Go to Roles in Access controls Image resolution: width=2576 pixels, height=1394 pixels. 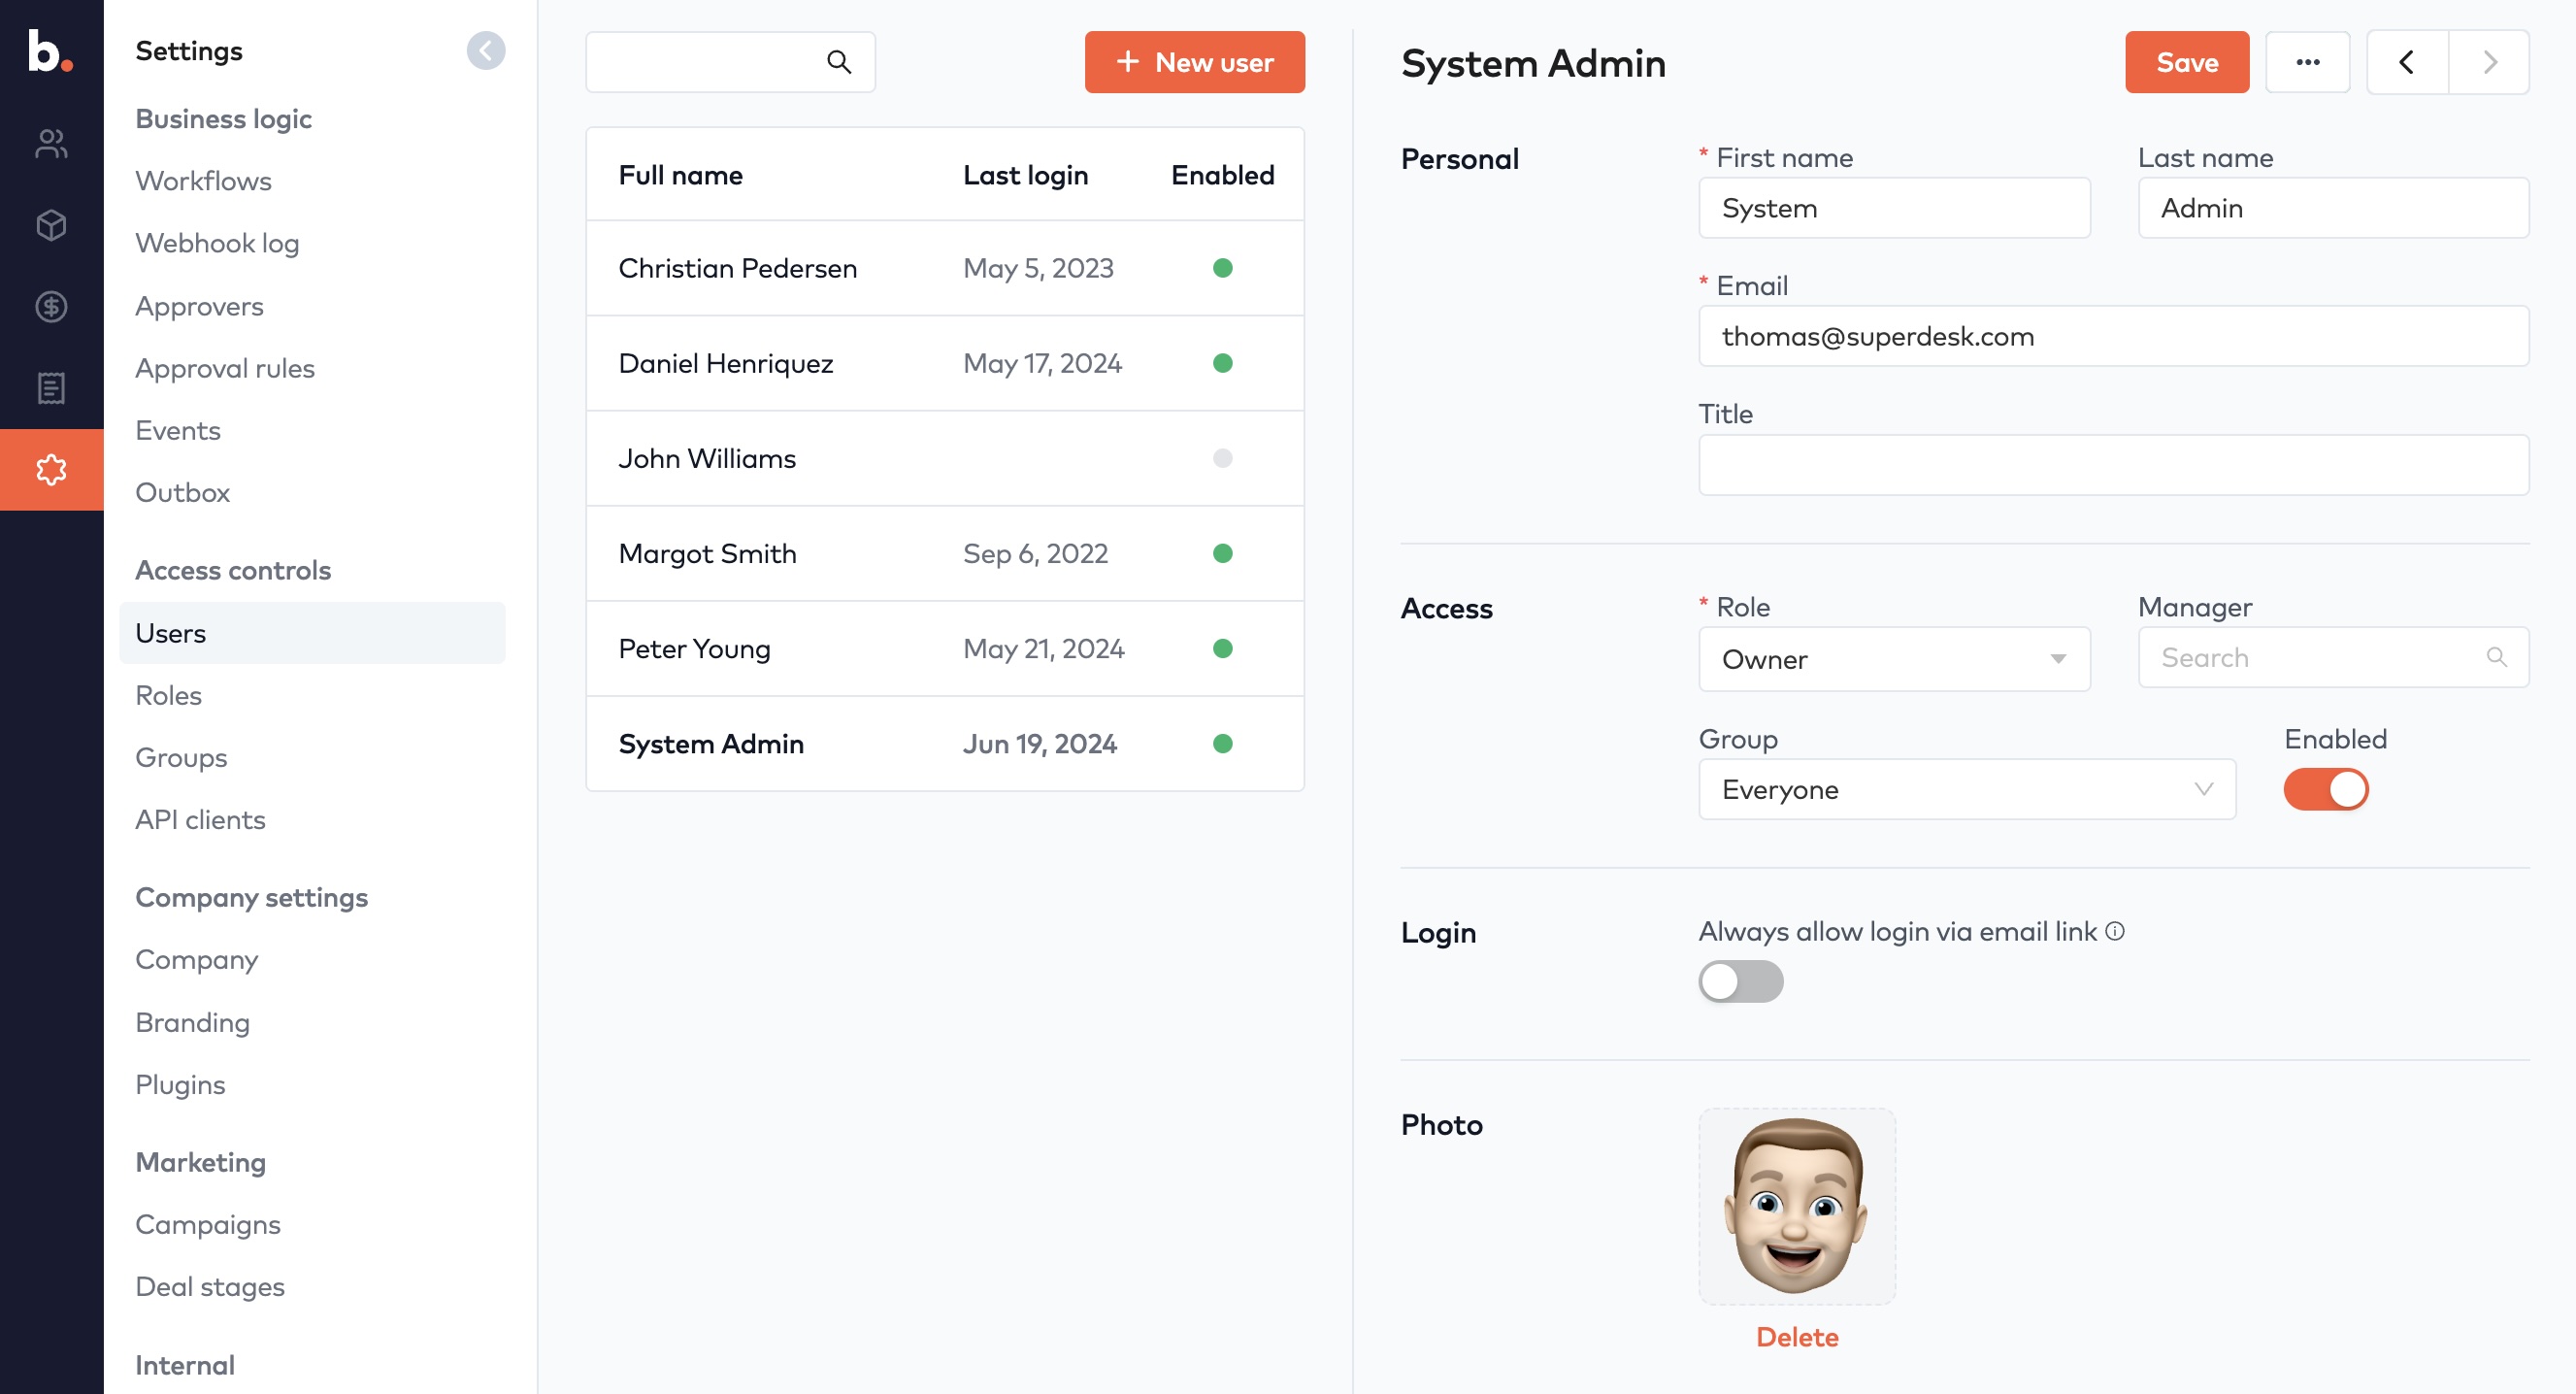168,695
